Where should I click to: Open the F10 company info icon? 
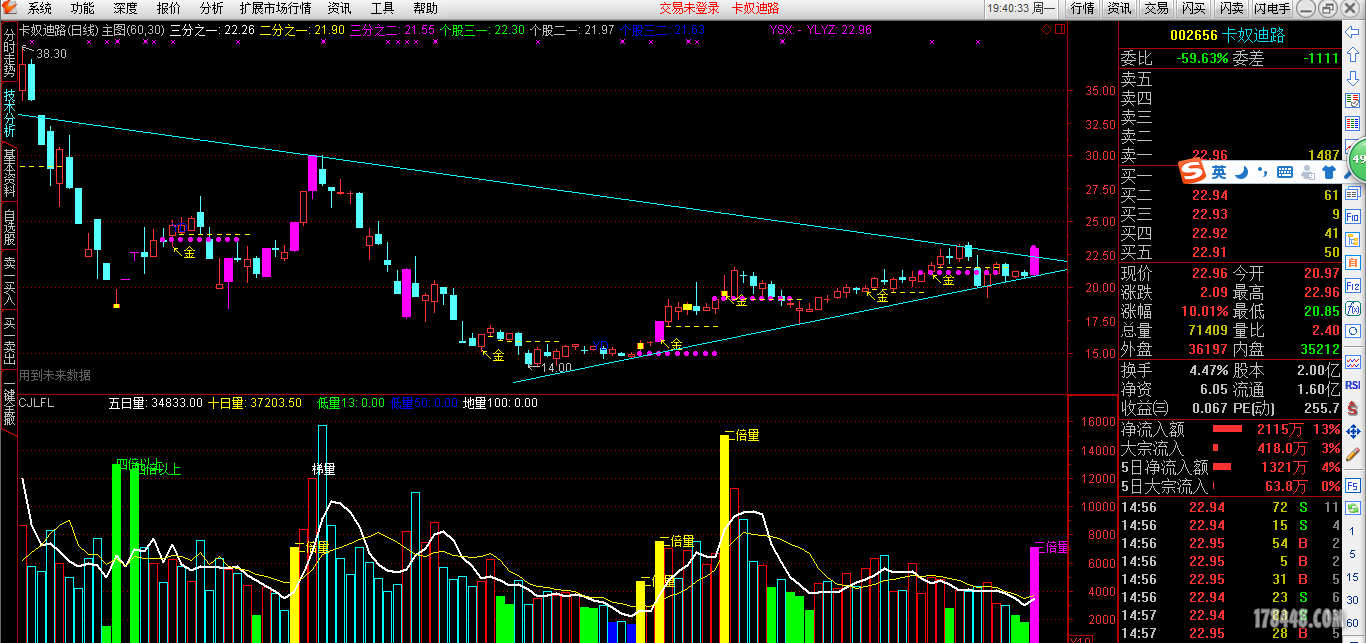pyautogui.click(x=1352, y=217)
